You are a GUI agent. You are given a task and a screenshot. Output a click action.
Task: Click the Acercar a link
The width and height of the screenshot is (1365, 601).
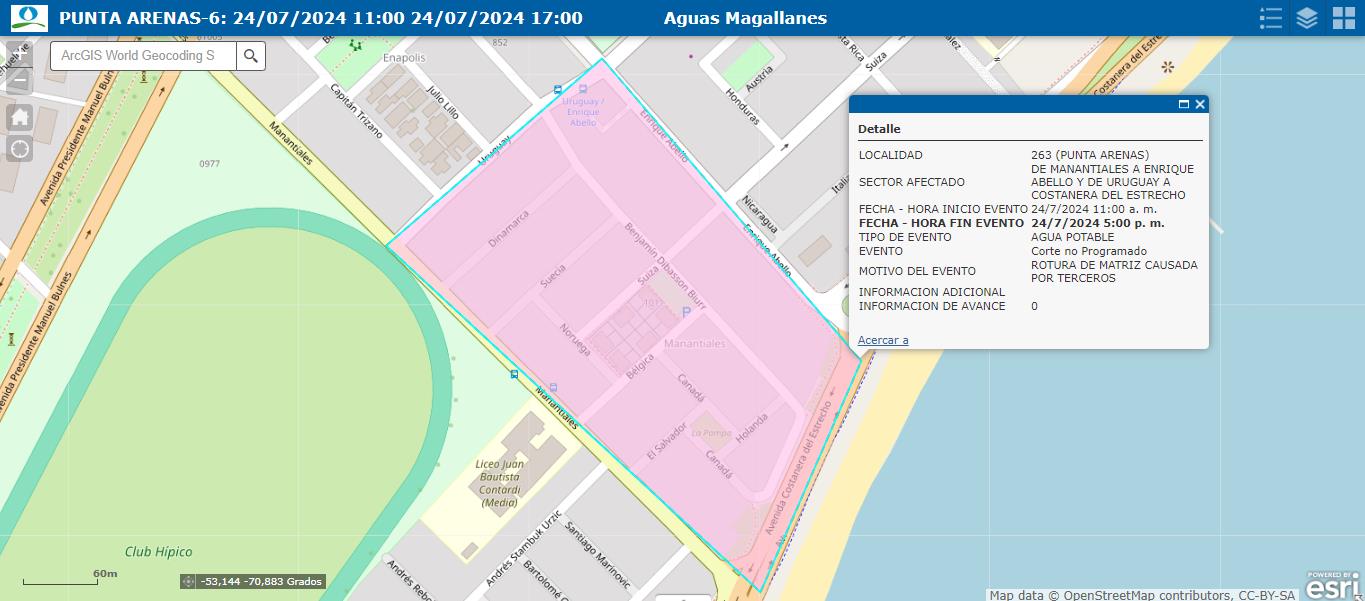(x=883, y=340)
